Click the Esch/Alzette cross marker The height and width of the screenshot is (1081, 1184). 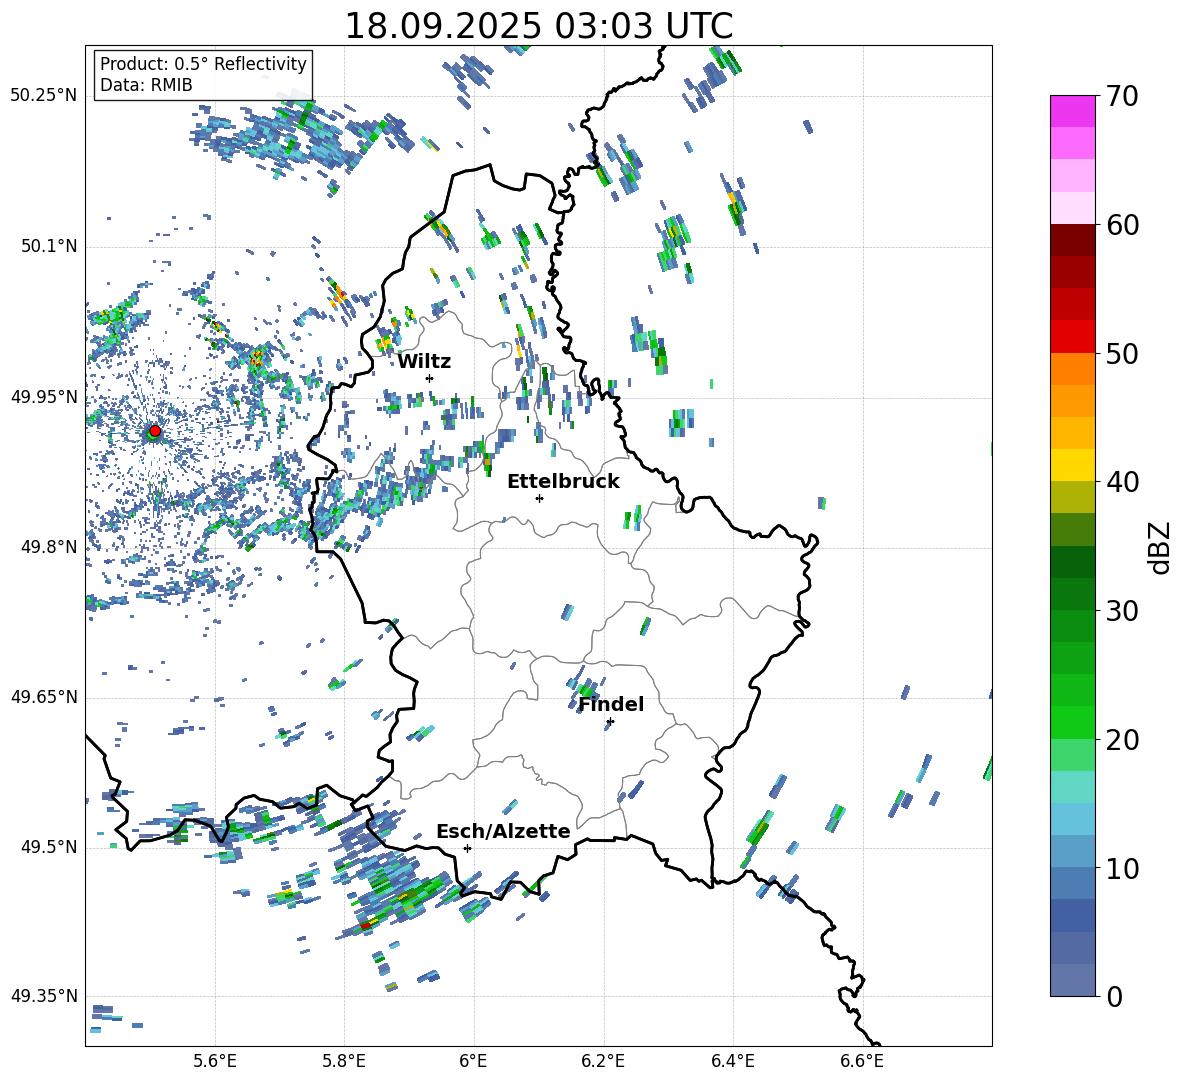pyautogui.click(x=467, y=848)
